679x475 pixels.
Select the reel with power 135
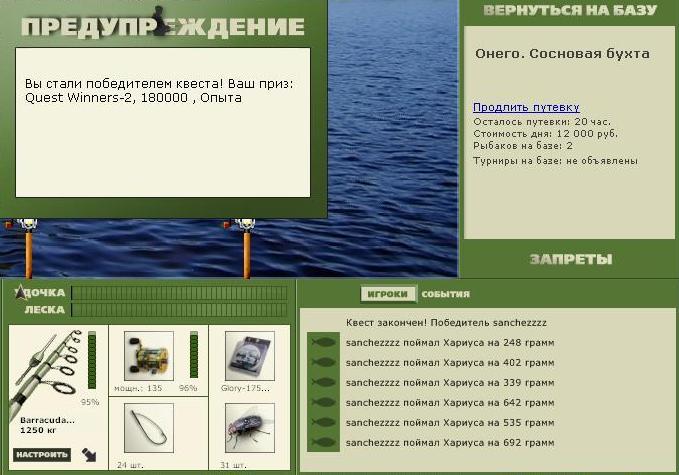click(x=149, y=356)
